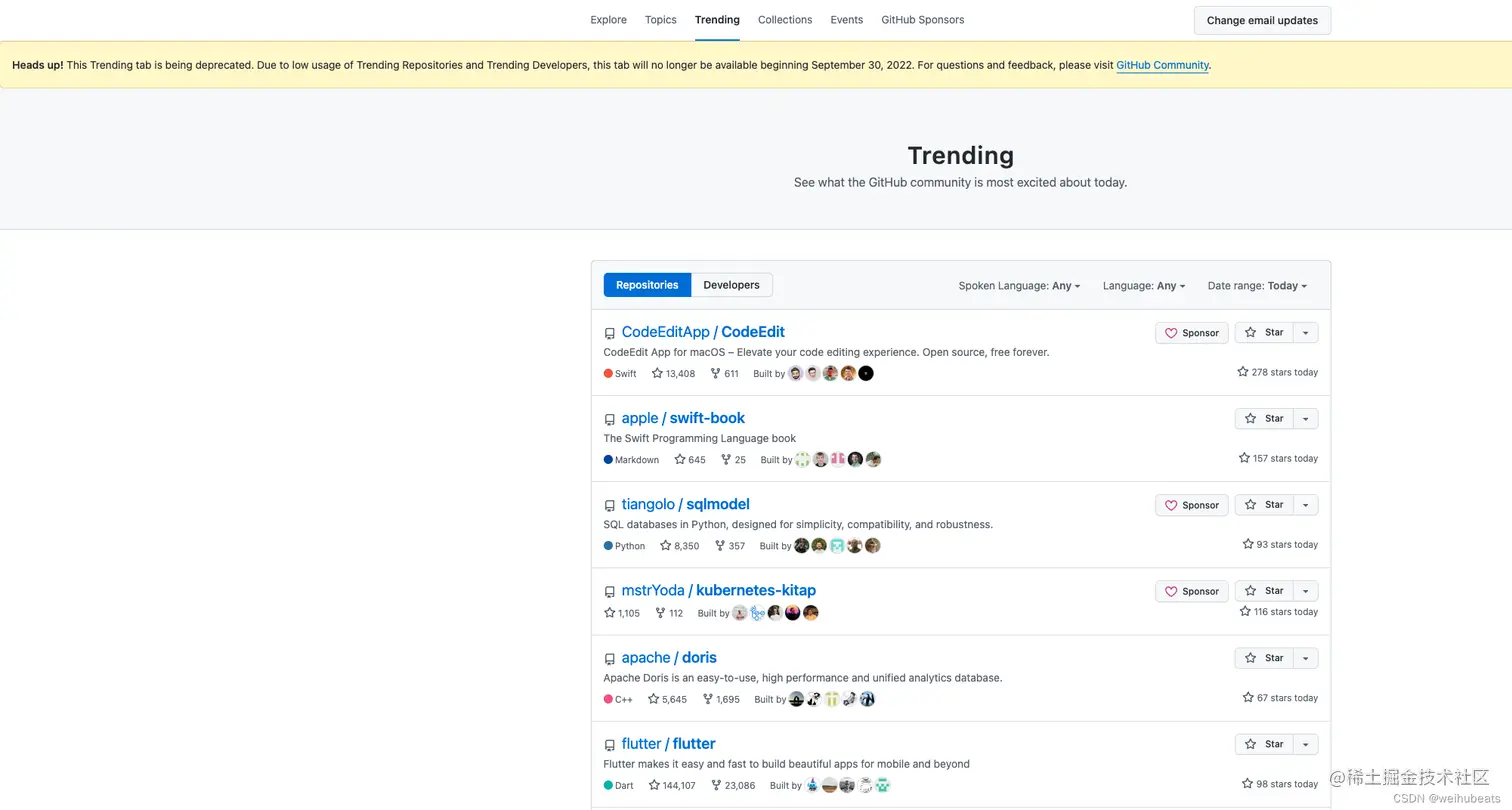Click the 645 stargazers count for swift-book
The height and width of the screenshot is (810, 1512).
pyautogui.click(x=690, y=460)
